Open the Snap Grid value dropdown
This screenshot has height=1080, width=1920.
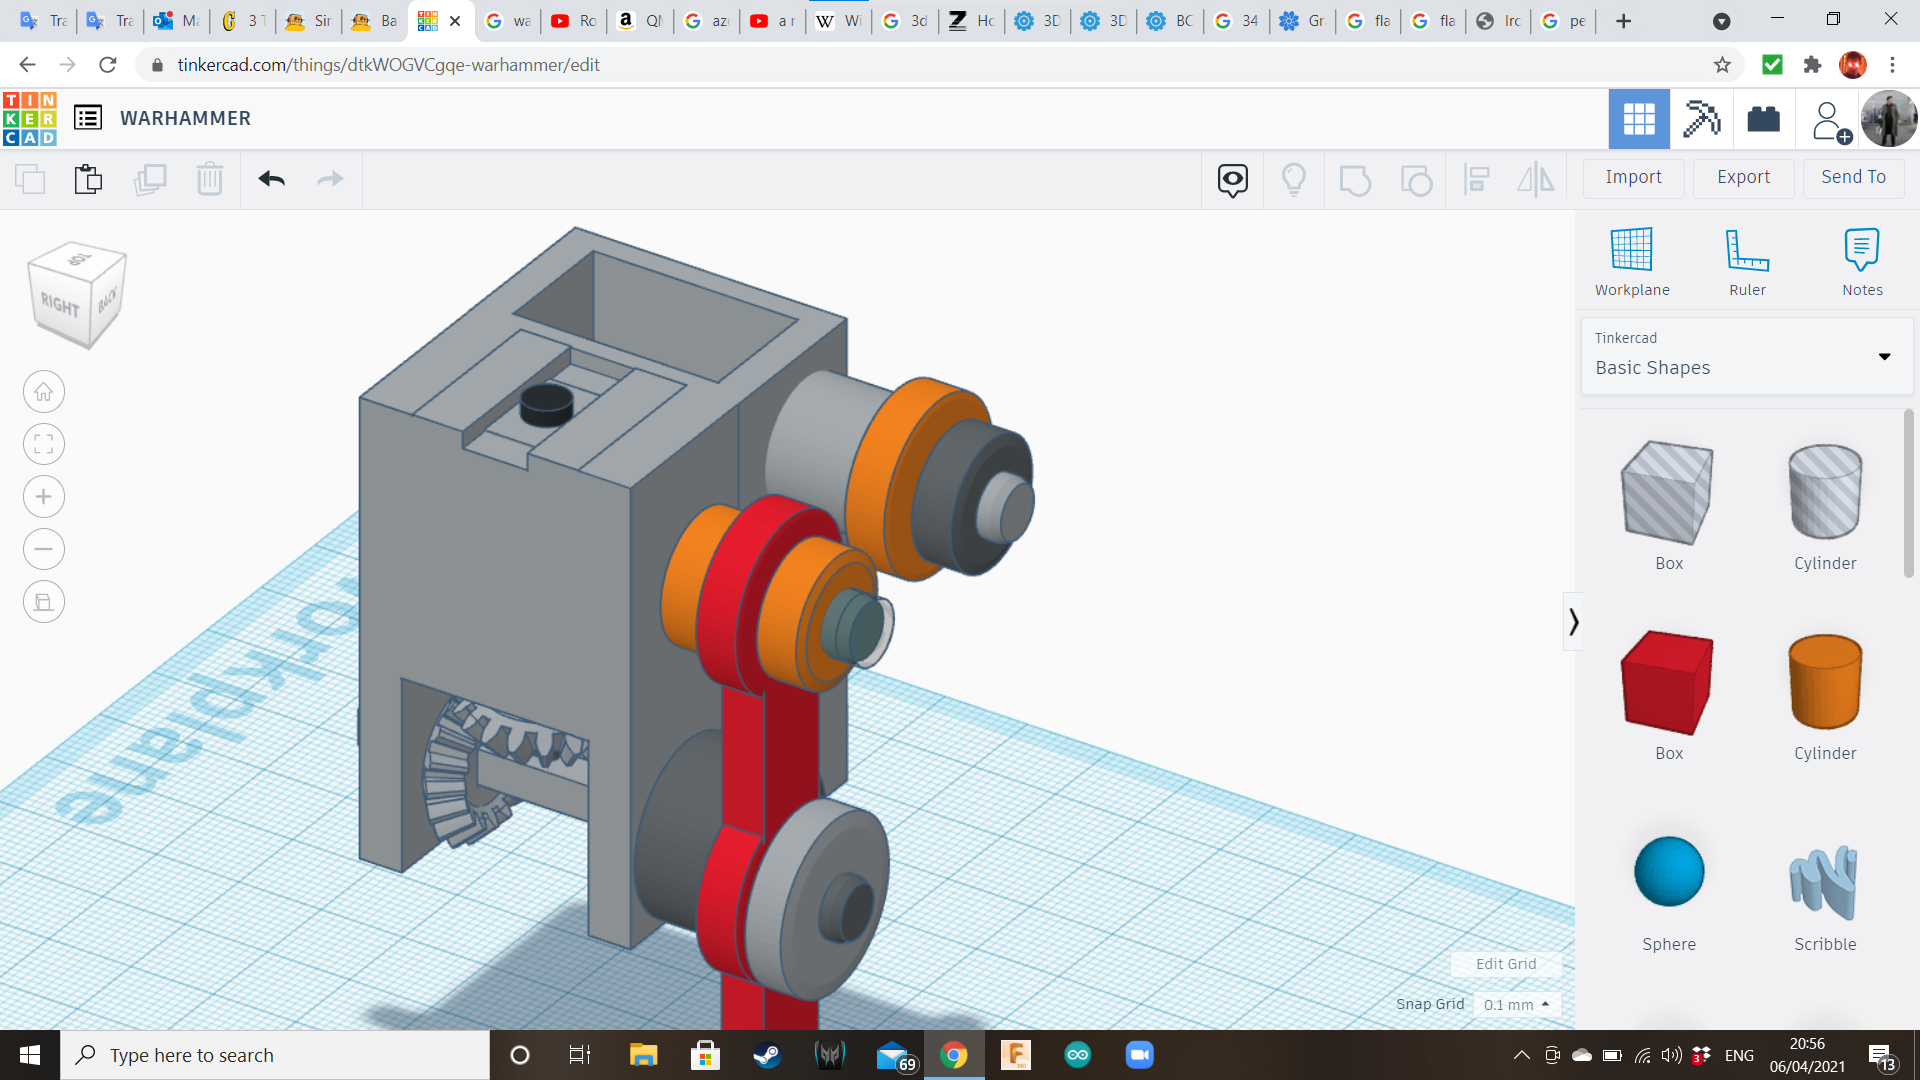click(1517, 1004)
